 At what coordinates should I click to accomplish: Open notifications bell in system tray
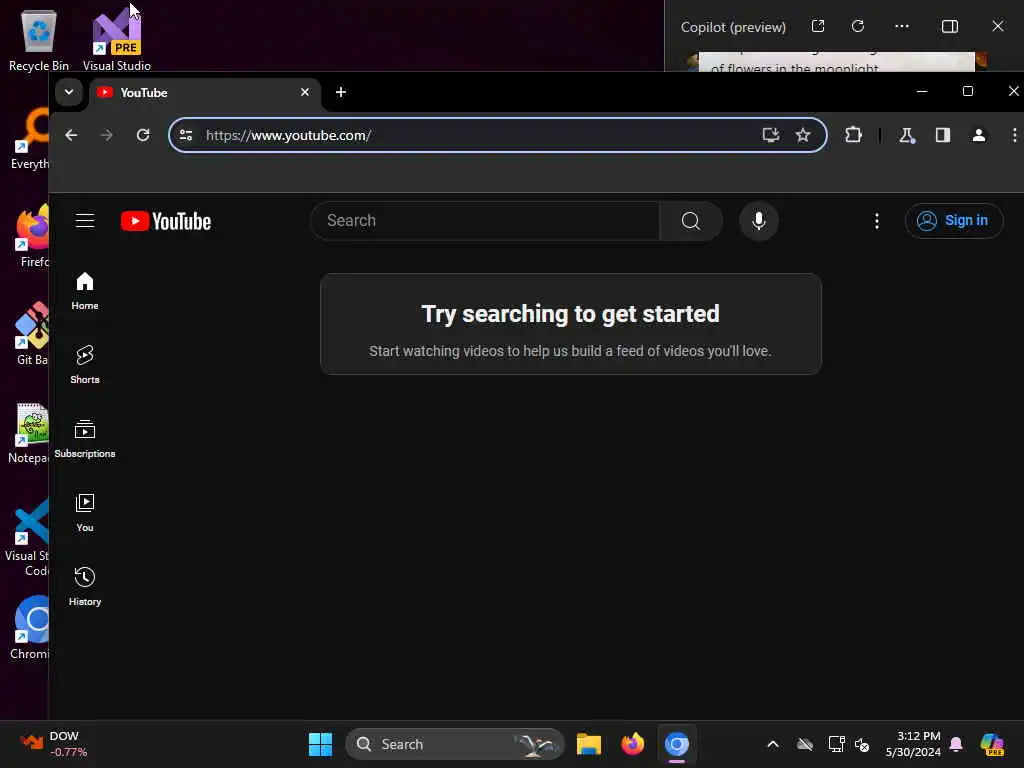click(956, 744)
